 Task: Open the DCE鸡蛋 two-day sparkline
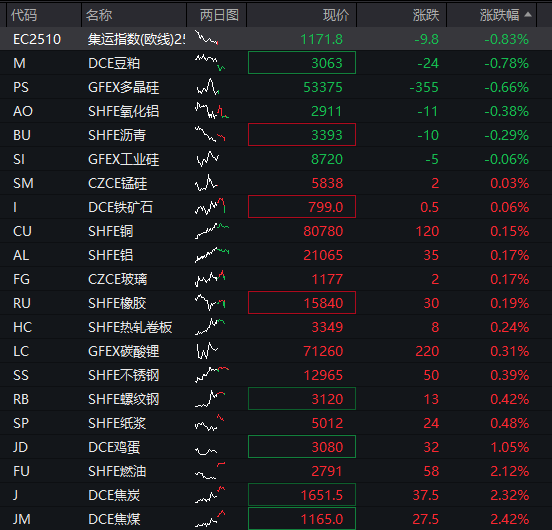tap(206, 451)
